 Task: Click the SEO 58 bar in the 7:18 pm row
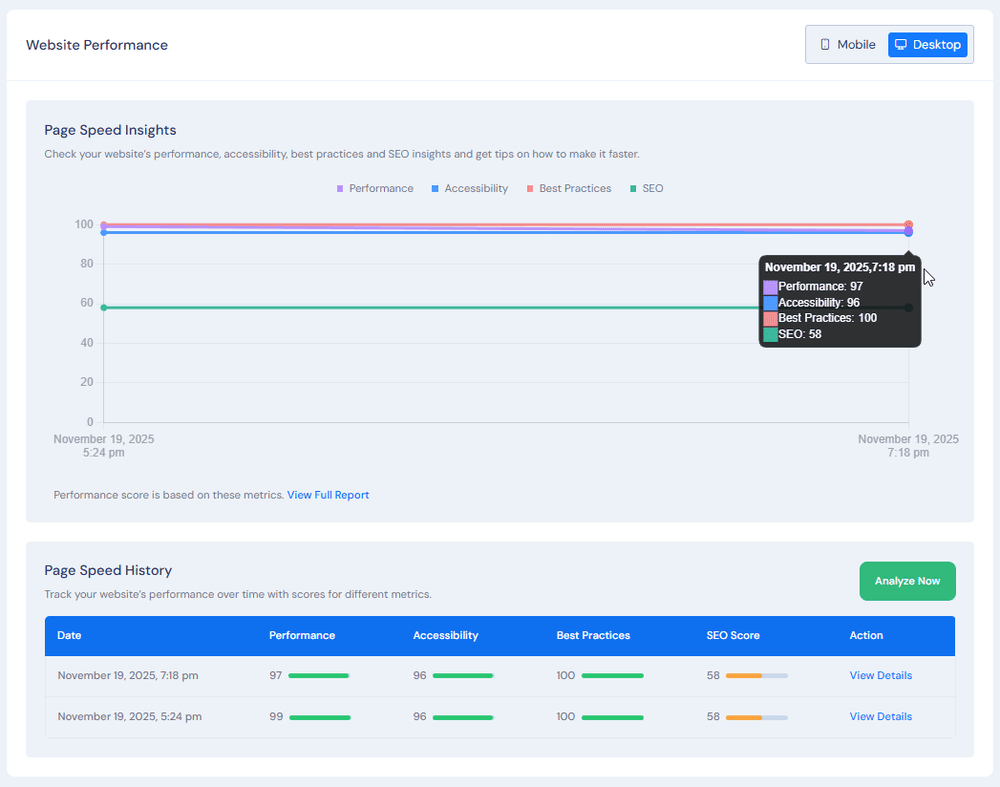(x=756, y=675)
